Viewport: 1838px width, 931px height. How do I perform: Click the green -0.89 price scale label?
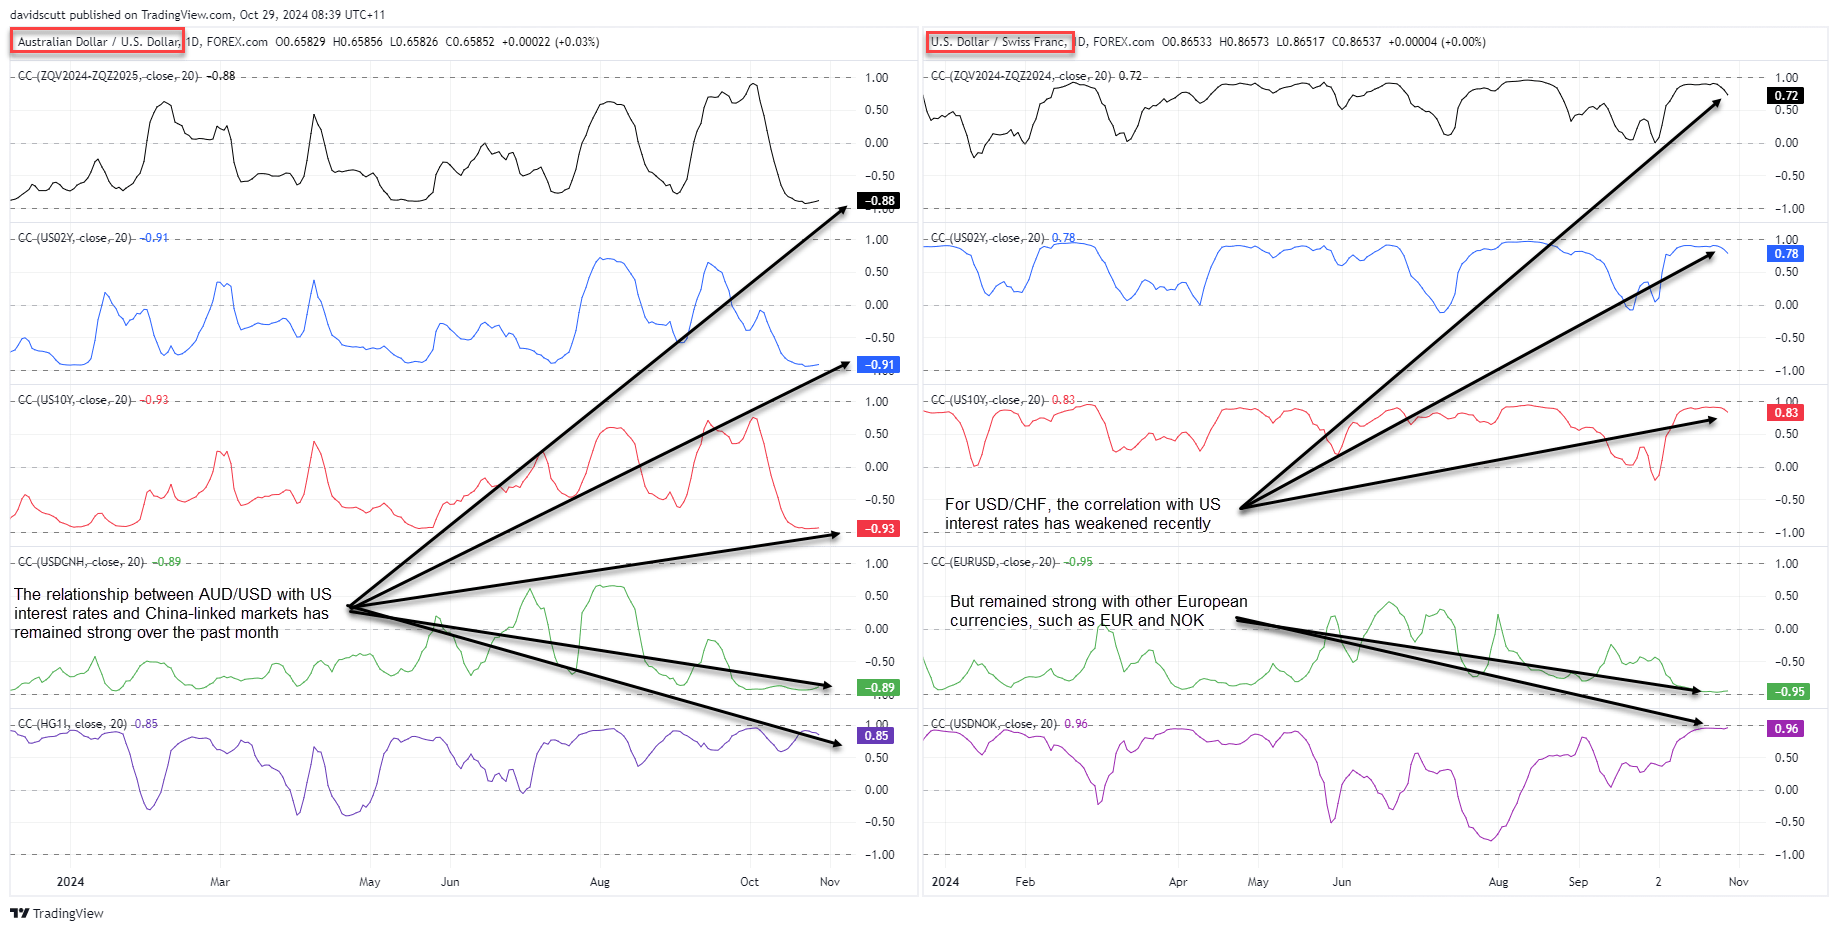879,688
